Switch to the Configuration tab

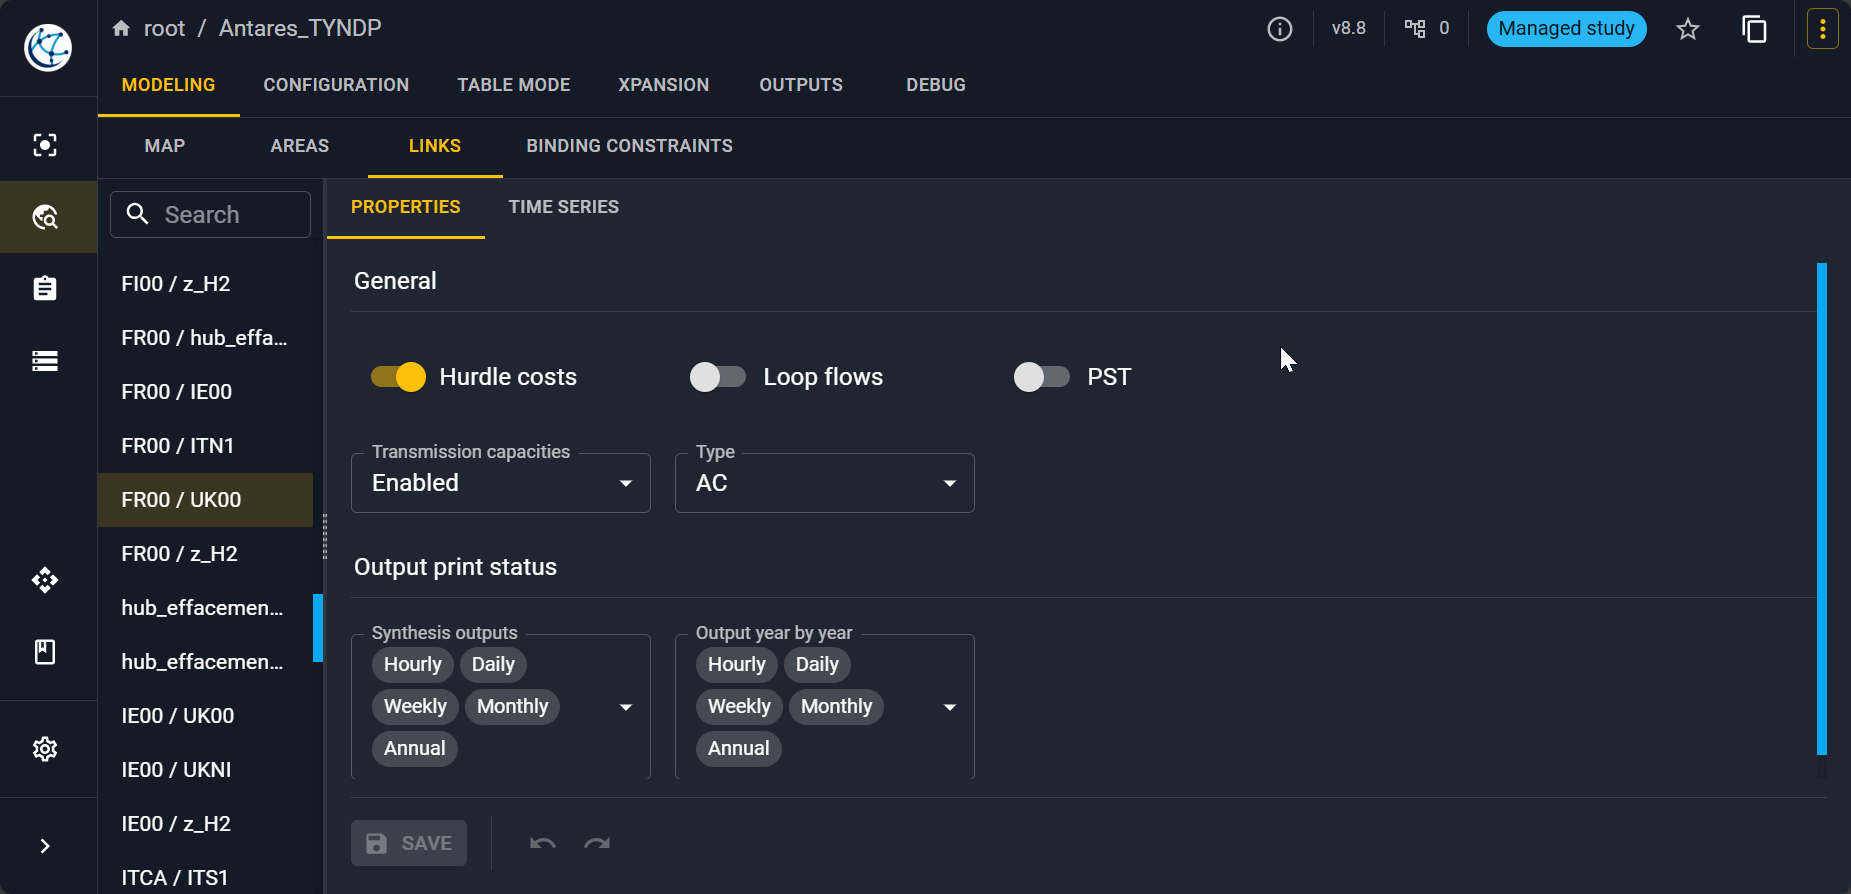336,85
